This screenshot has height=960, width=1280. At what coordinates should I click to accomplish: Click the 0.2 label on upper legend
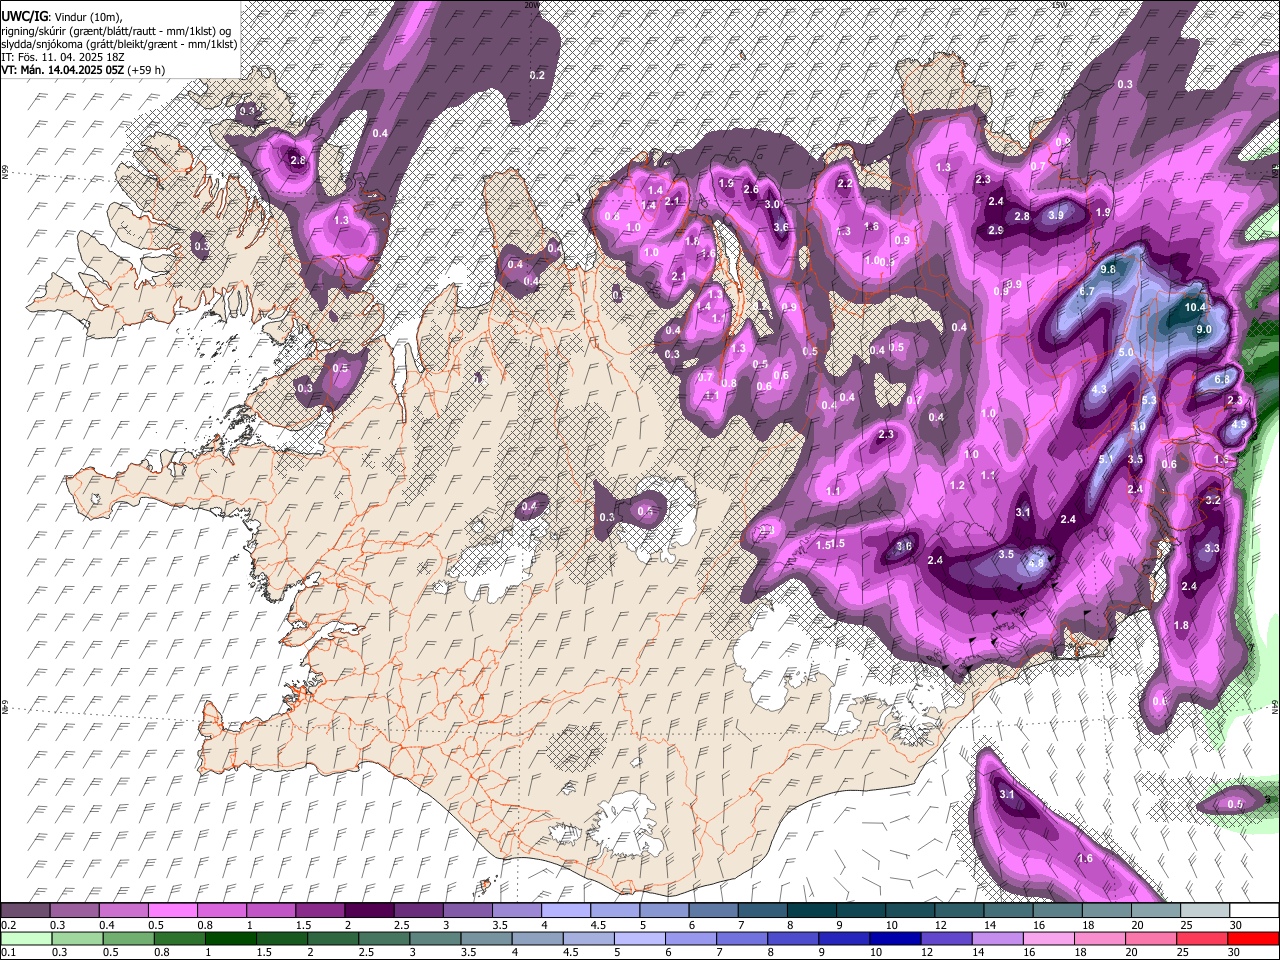click(x=8, y=924)
